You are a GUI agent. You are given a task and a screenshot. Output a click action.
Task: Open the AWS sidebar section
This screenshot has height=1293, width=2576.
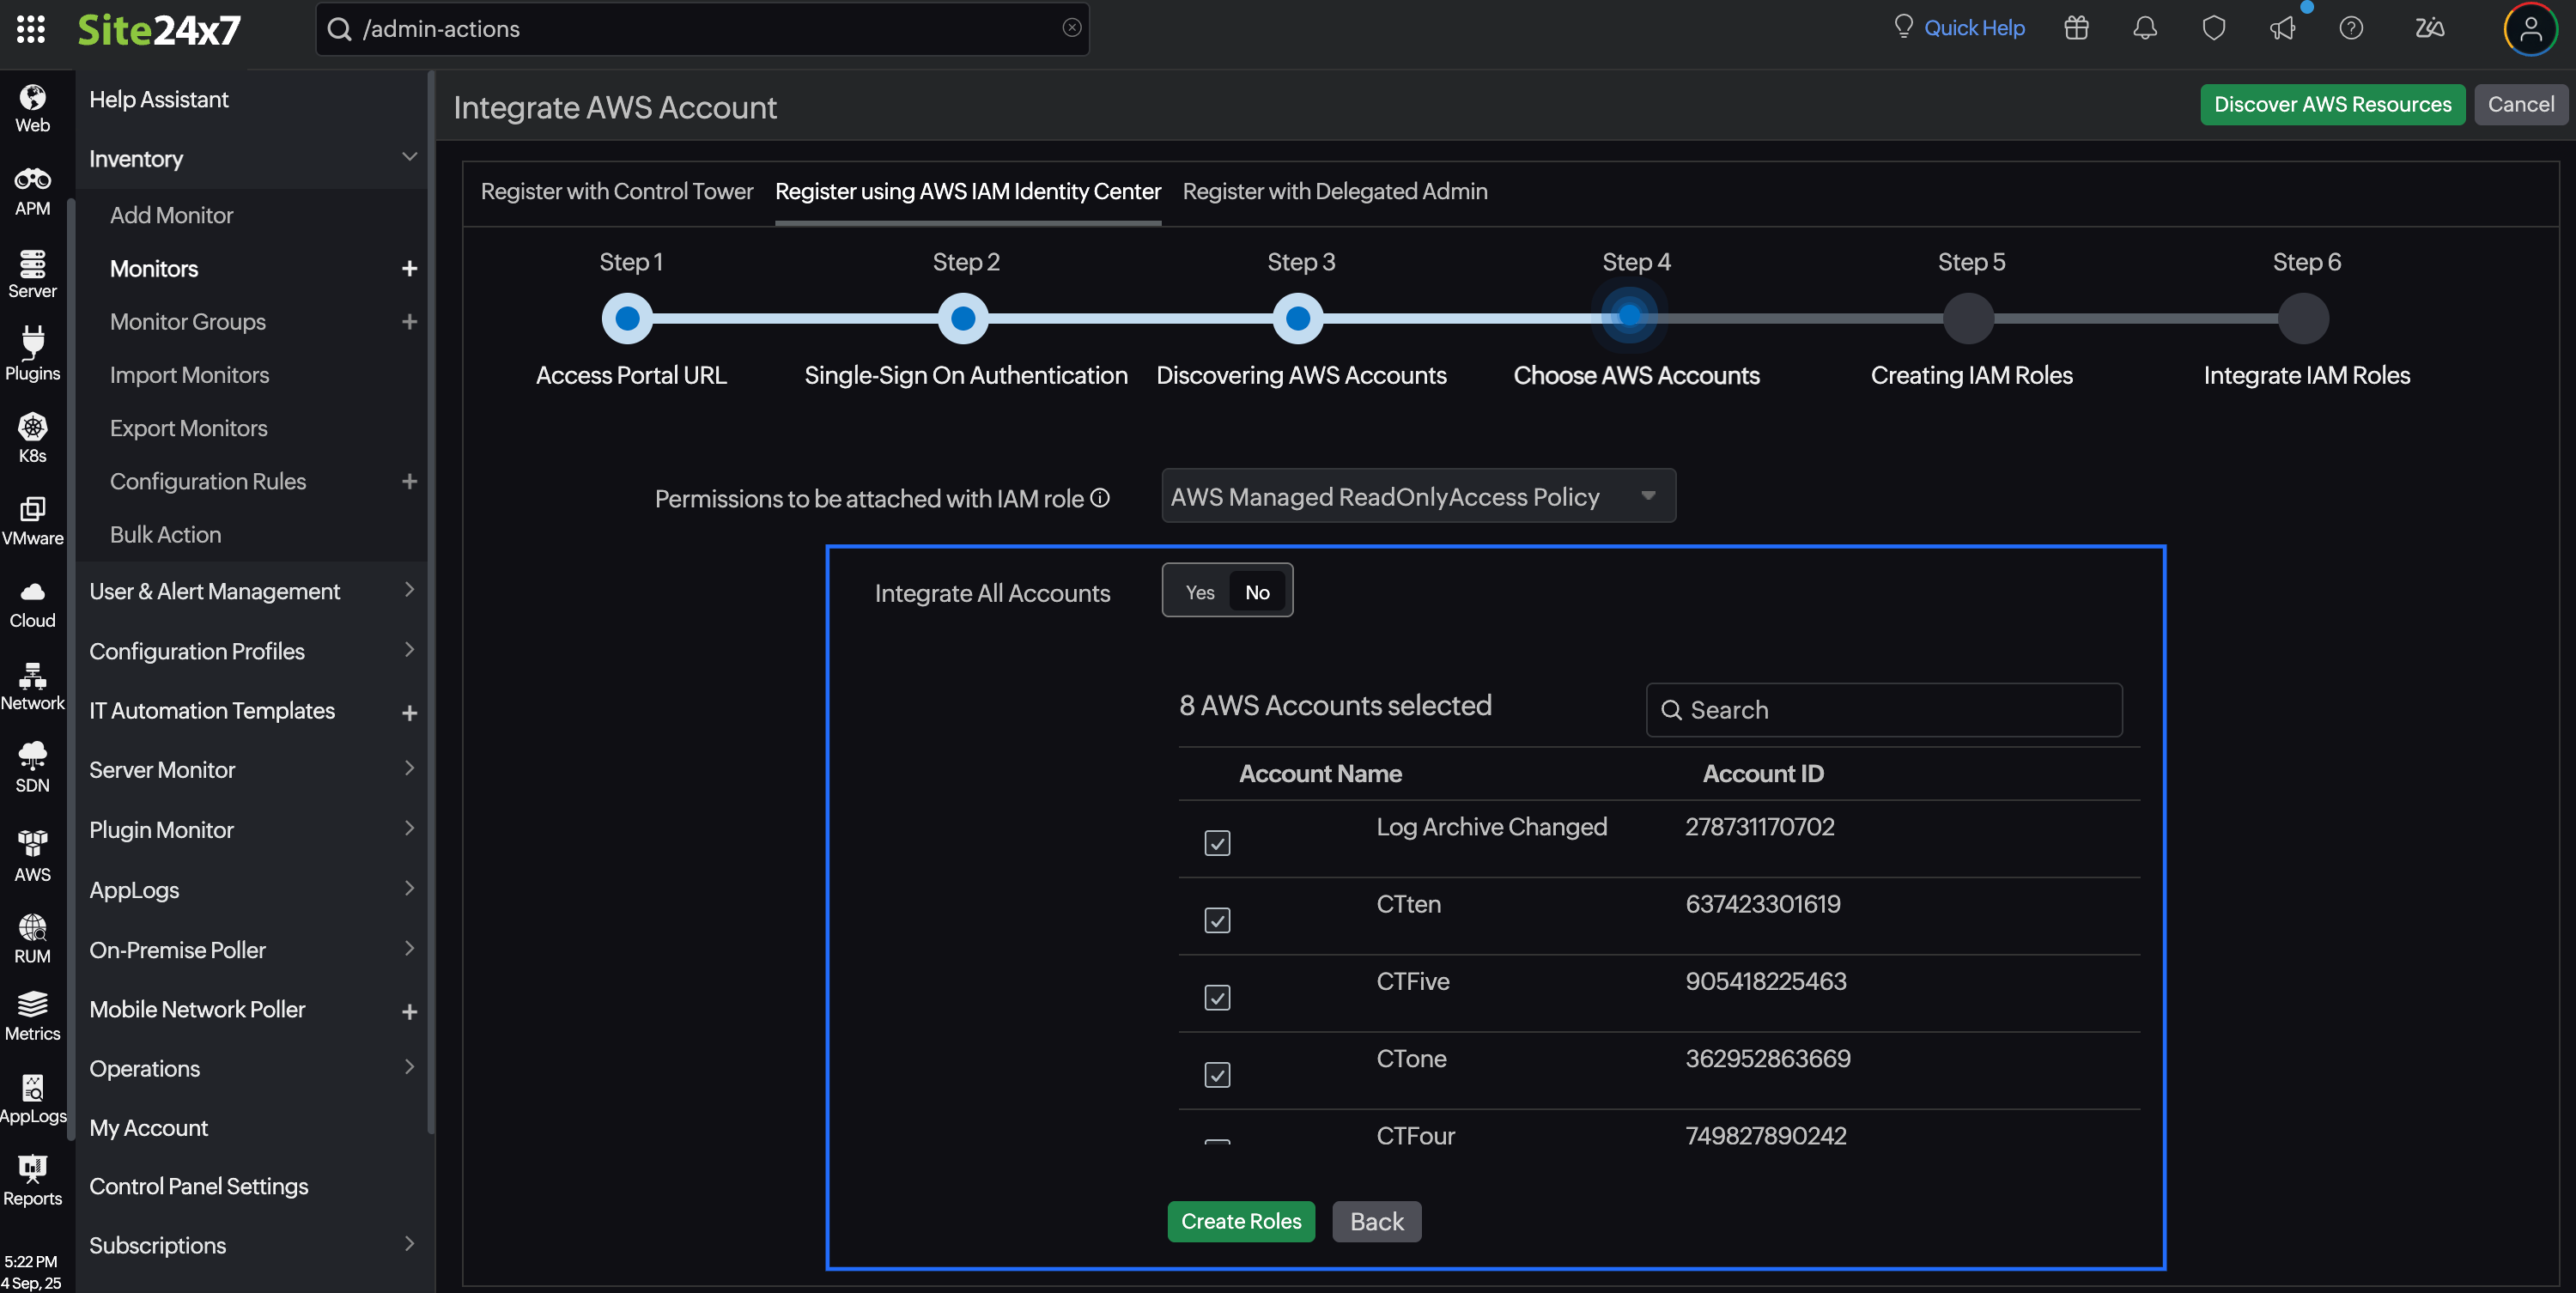[32, 856]
